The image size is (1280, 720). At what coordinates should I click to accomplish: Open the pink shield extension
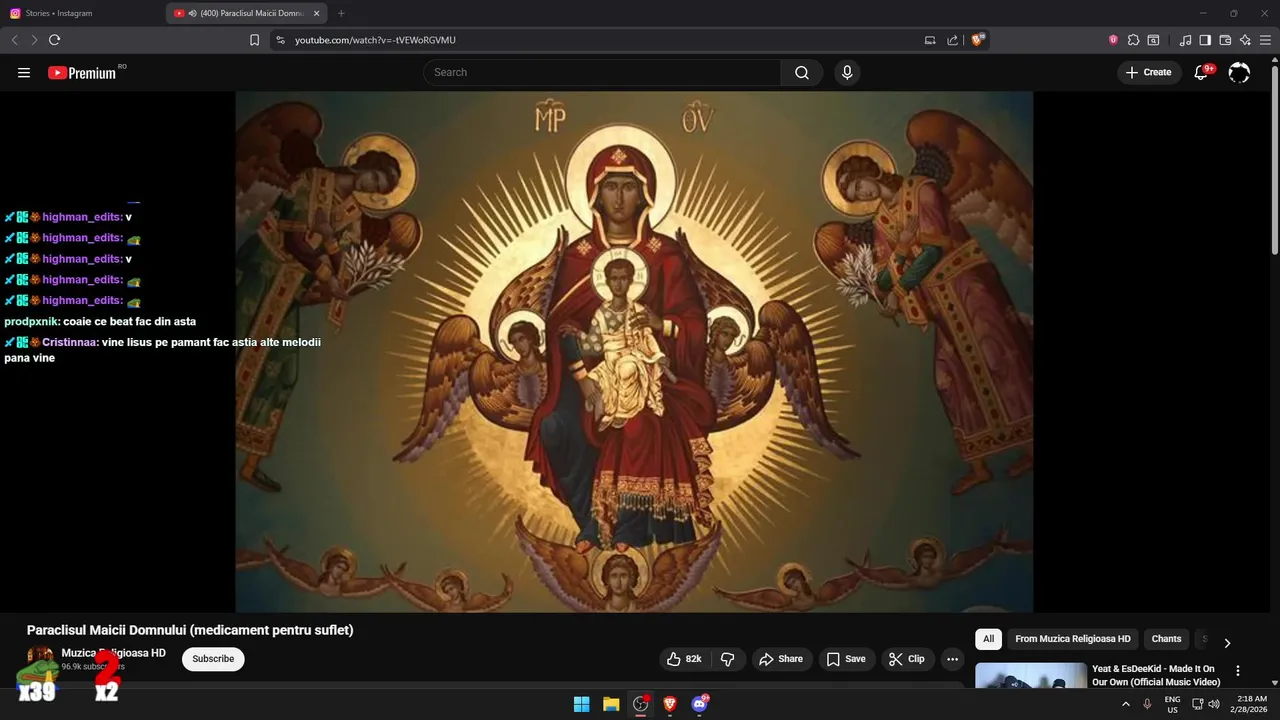(1113, 40)
